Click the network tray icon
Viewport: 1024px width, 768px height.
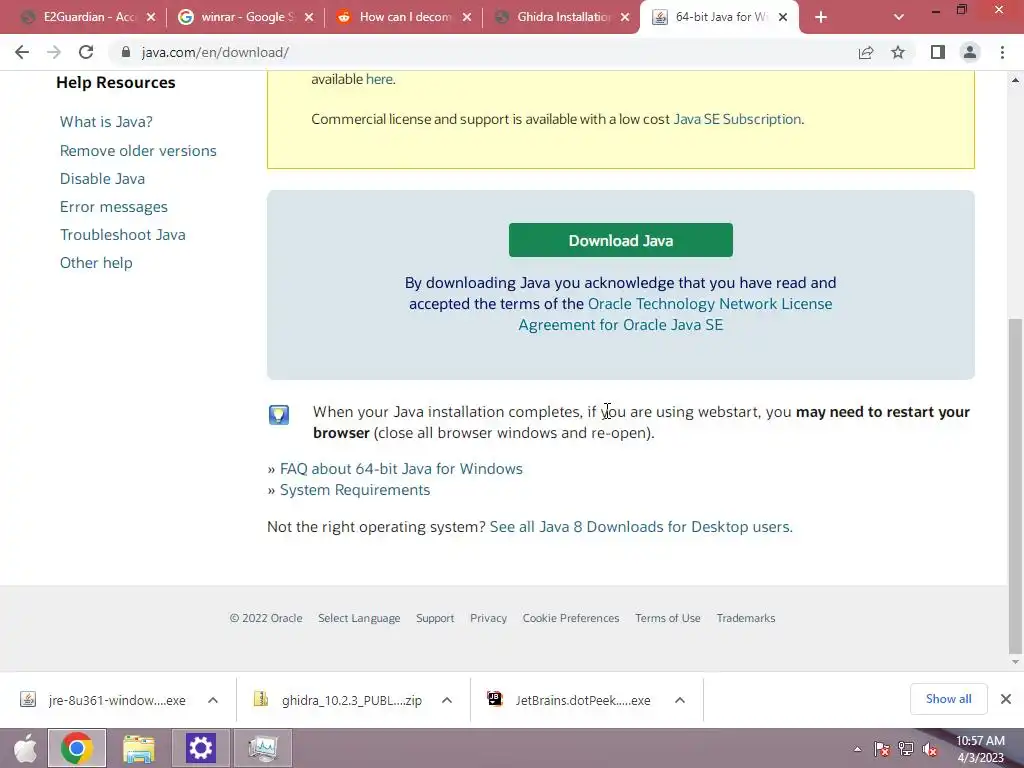[906, 749]
